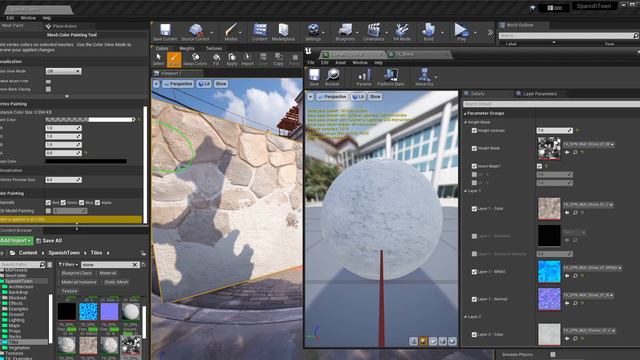Toggle Layer 2 - Color checkbox
Screen dimensions: 640x360
474,335
